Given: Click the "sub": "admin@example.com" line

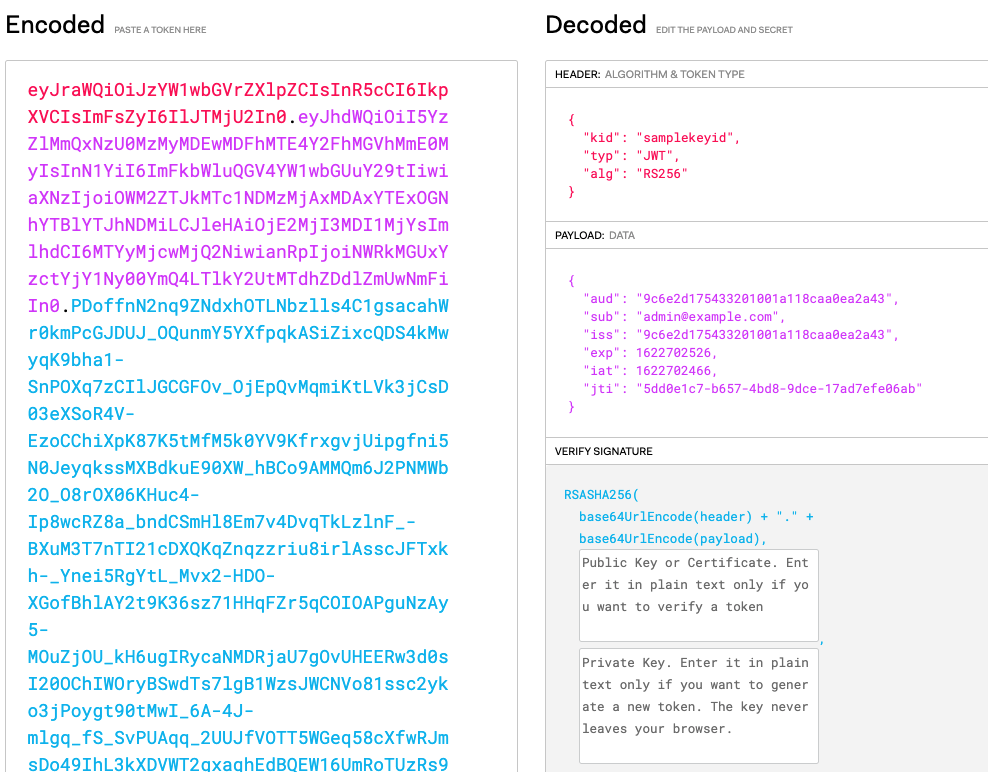Looking at the screenshot, I should coord(684,317).
